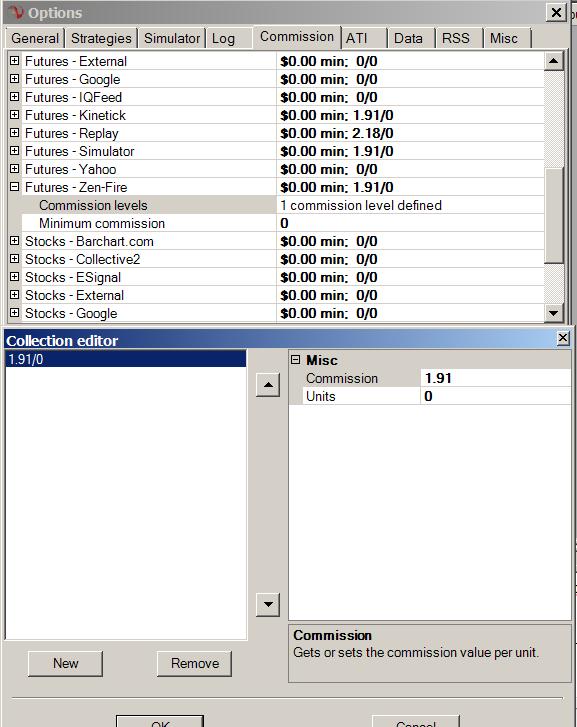Select the Futures - Zen-Fire row label
This screenshot has width=577, height=727.
pos(76,187)
